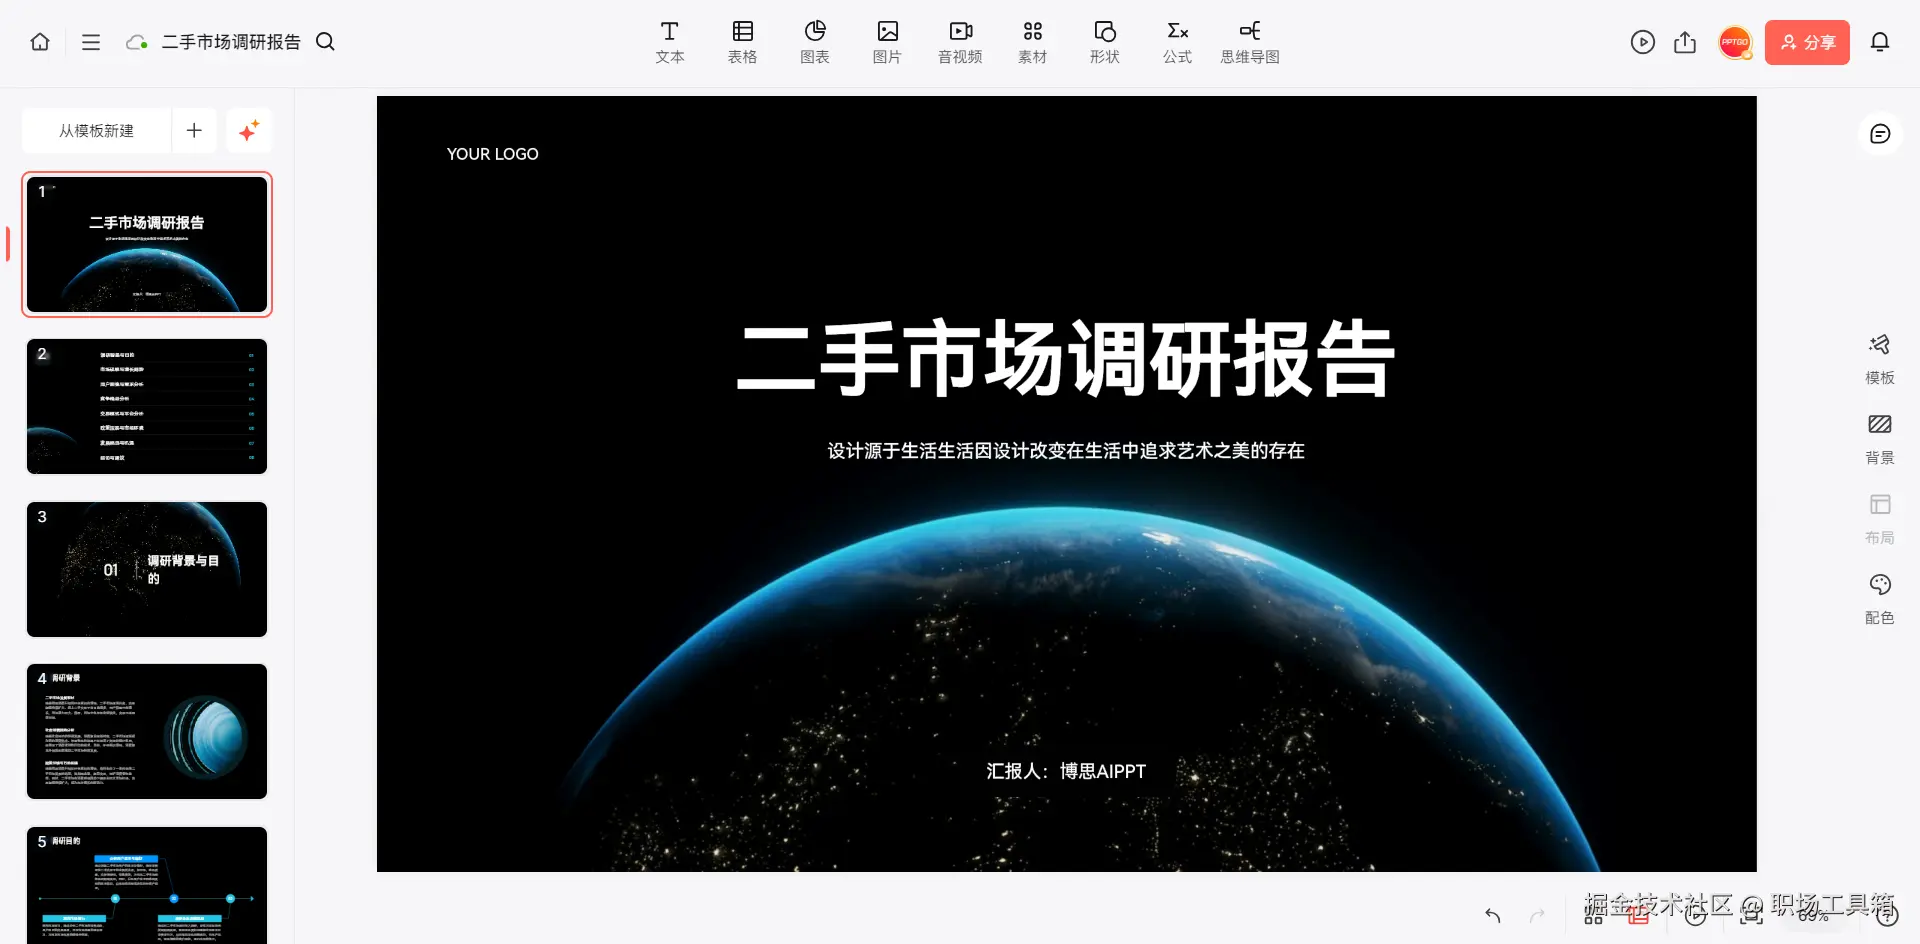
Task: Open the hamburger main menu
Action: click(91, 42)
